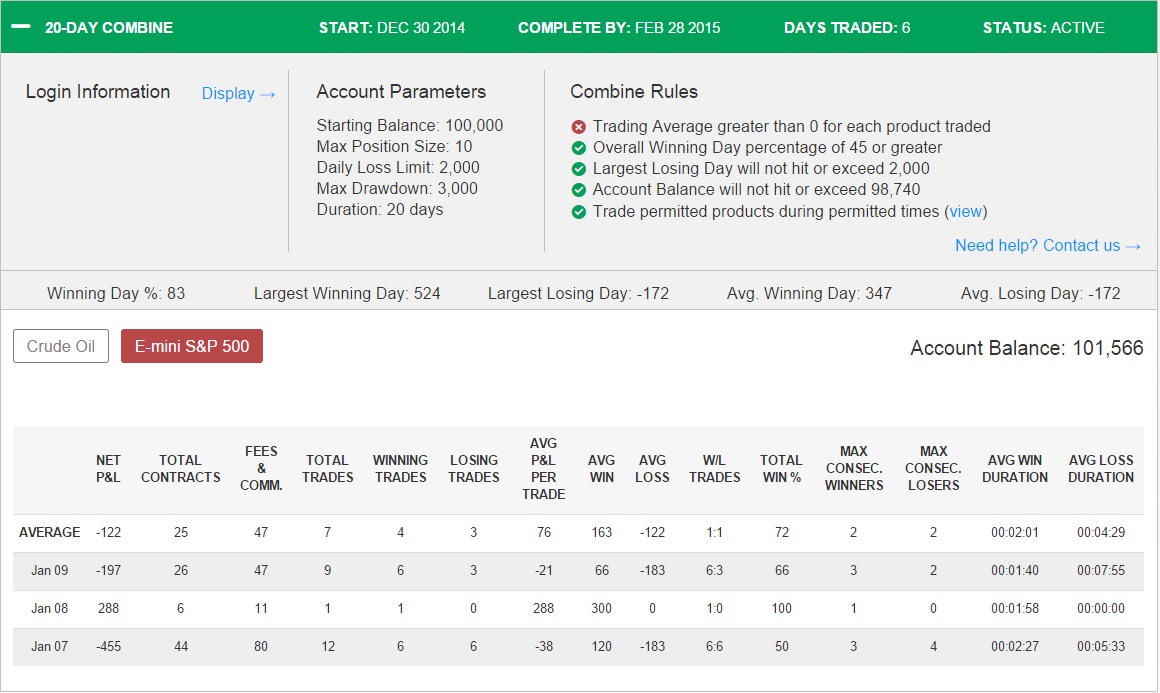This screenshot has height=693, width=1160.
Task: Click AVERAGE avg loss duration 00:04:29
Action: pos(1101,533)
